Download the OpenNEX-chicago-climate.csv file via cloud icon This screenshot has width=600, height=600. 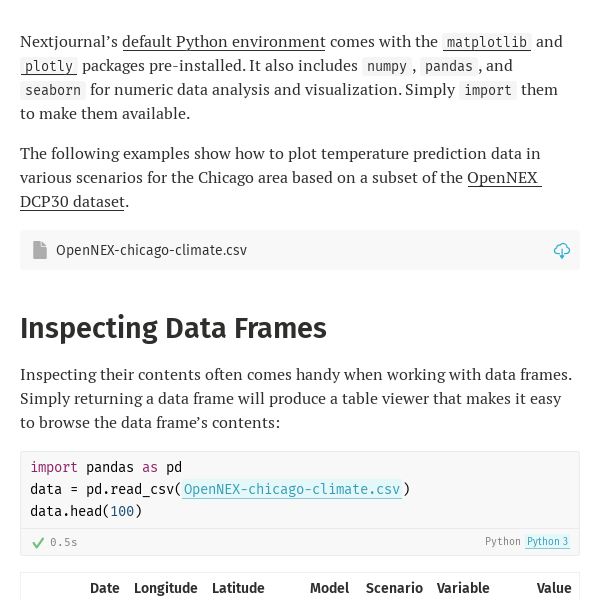pyautogui.click(x=562, y=250)
